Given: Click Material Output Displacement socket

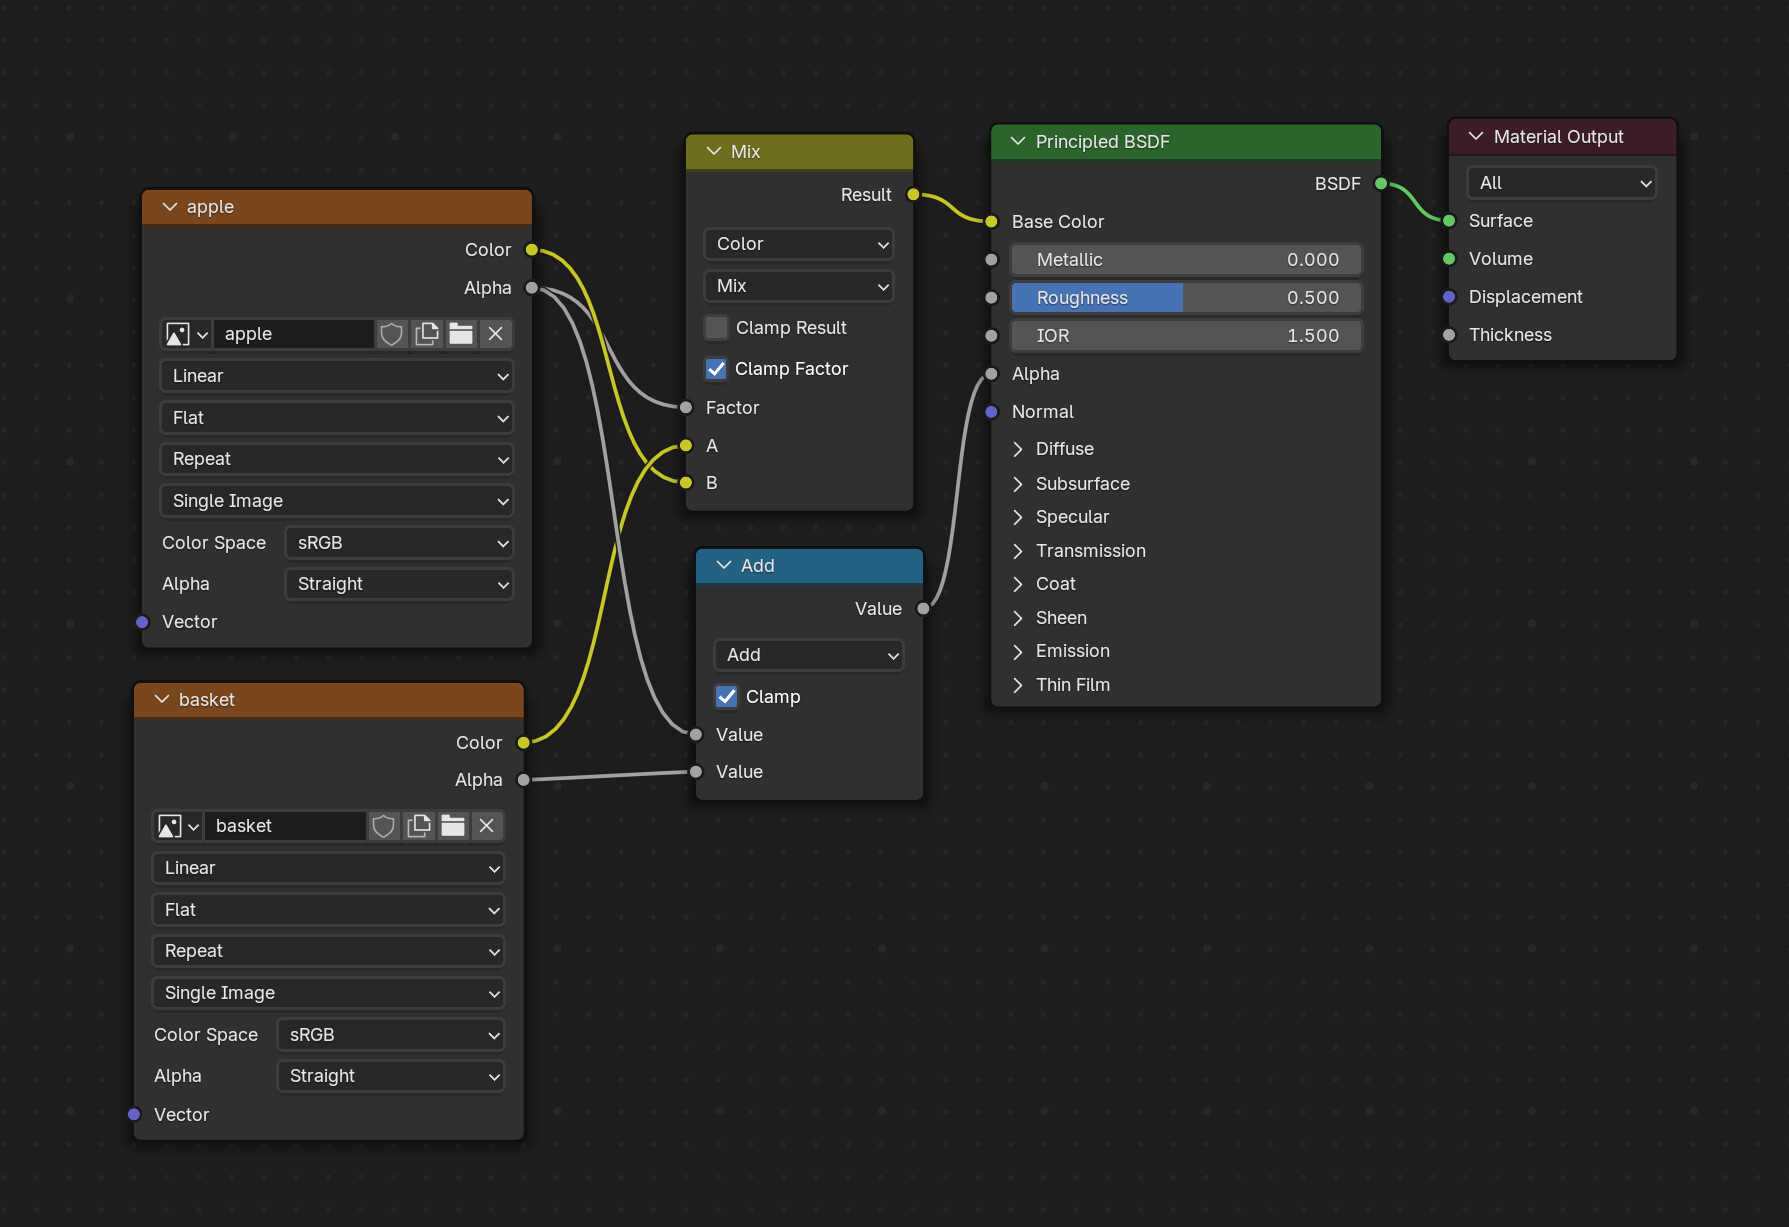Looking at the screenshot, I should [1449, 297].
